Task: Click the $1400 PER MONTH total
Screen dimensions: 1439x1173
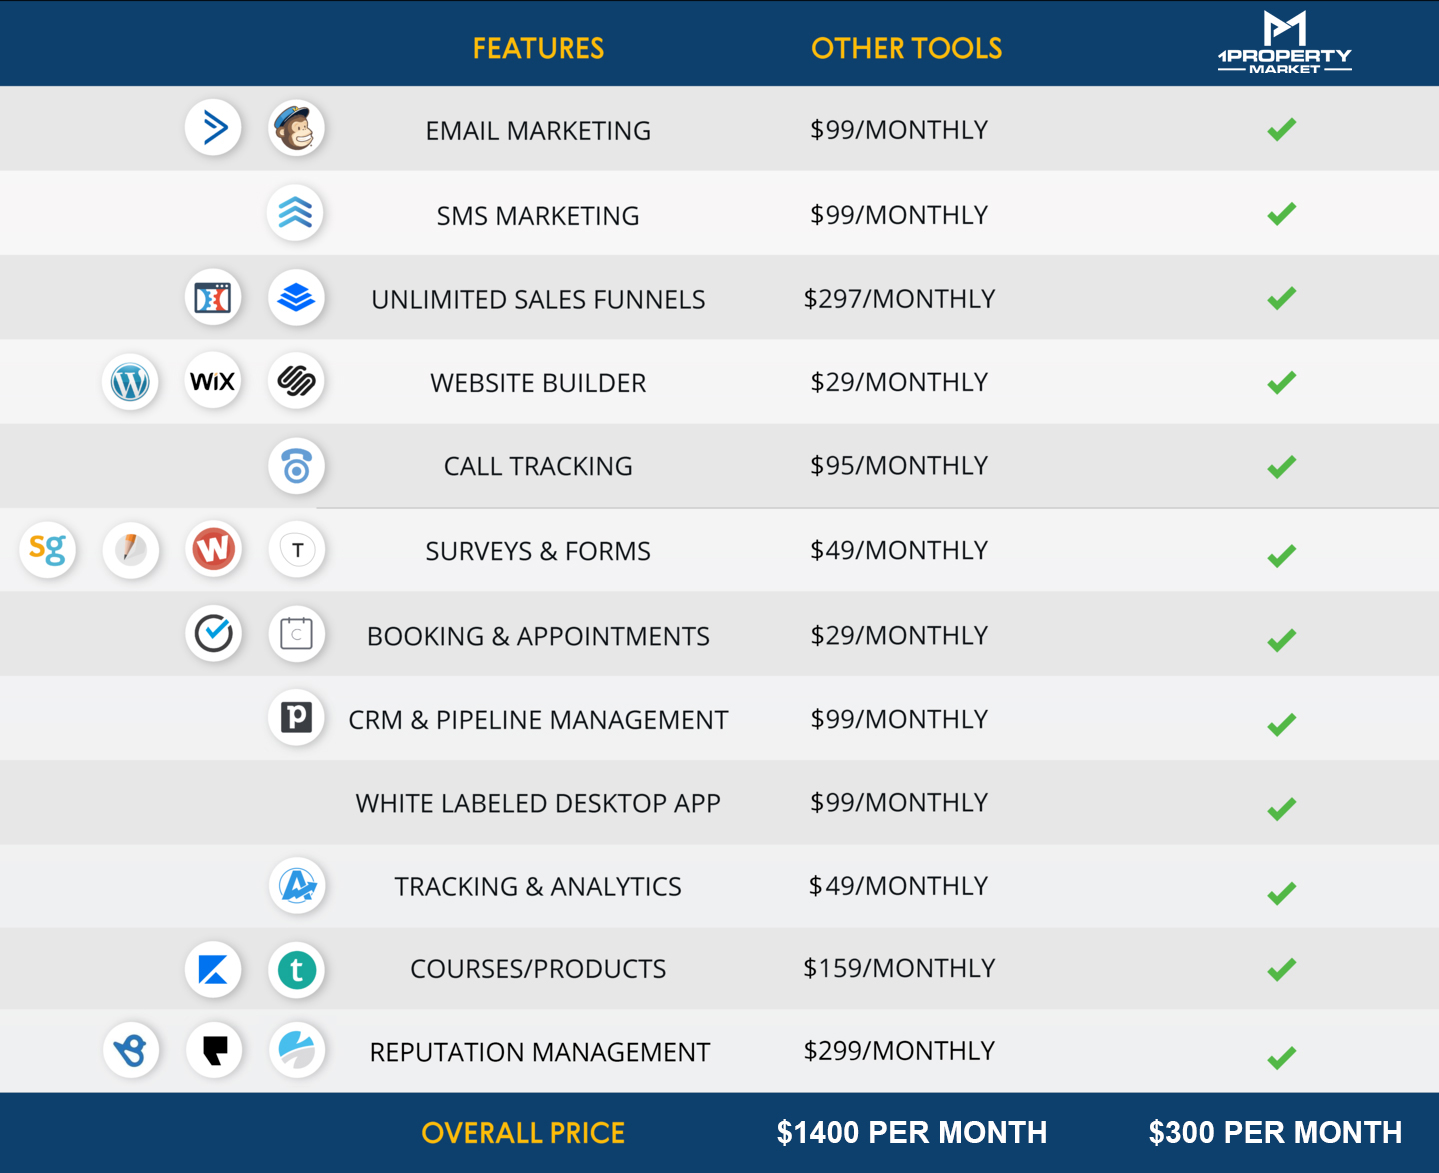Action: (912, 1132)
